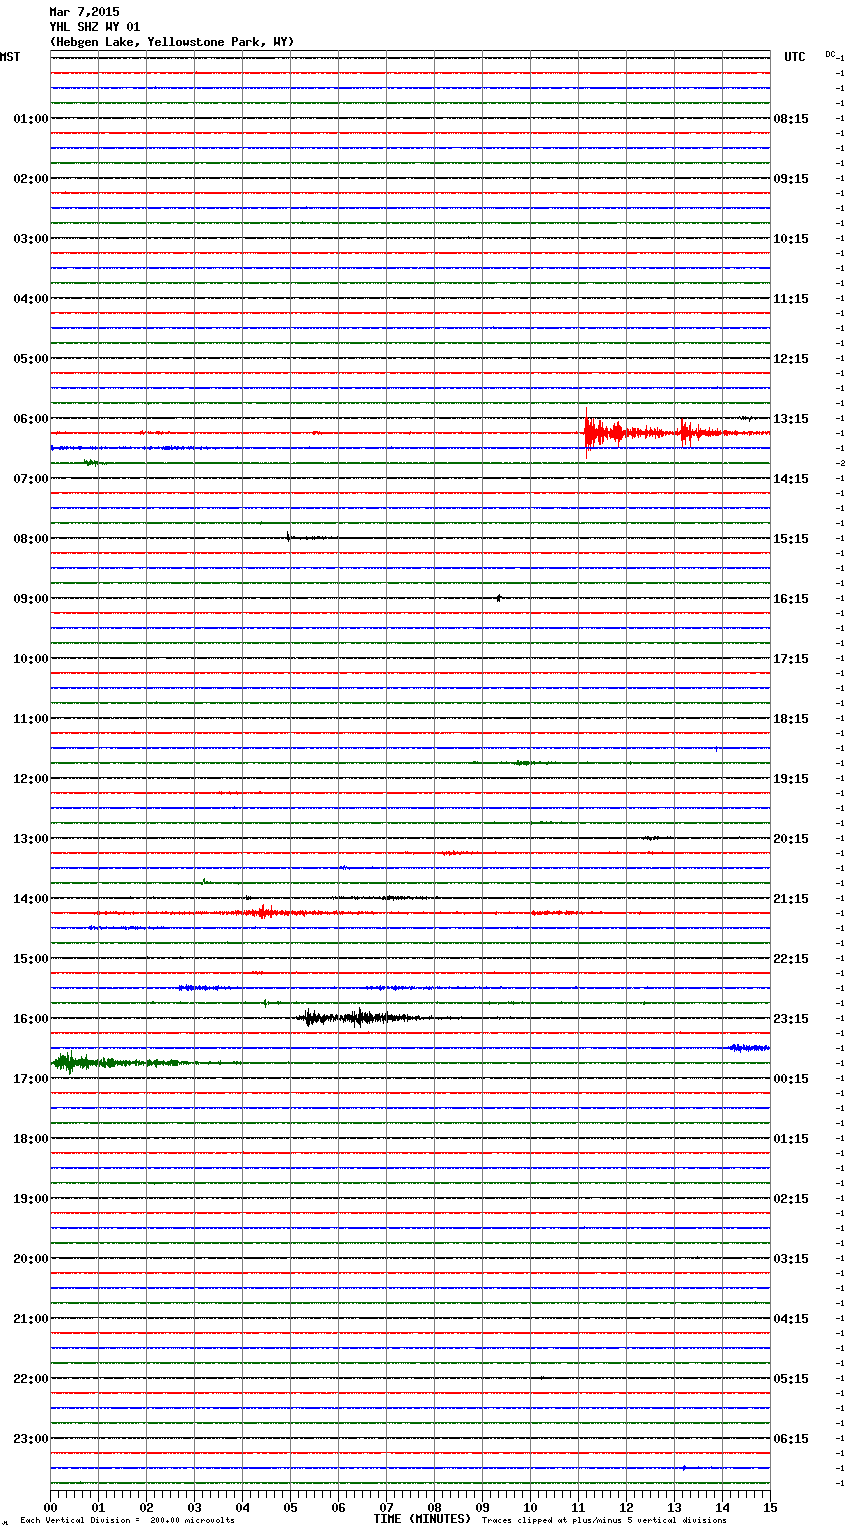Image resolution: width=850 pixels, height=1534 pixels.
Task: Click the 08:15 UTC time label
Action: (x=791, y=119)
